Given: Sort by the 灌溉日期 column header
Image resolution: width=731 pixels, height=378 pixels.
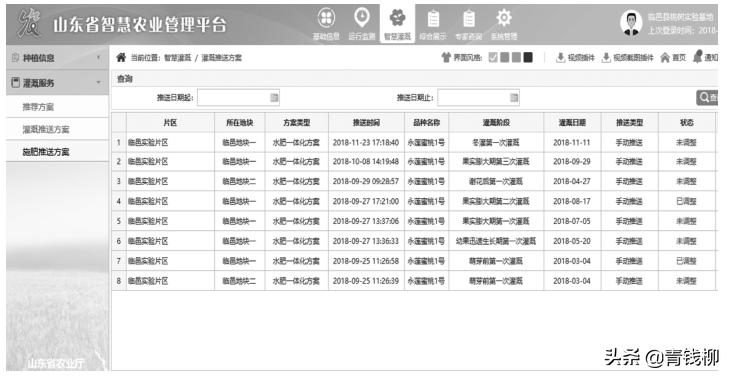Looking at the screenshot, I should [572, 123].
